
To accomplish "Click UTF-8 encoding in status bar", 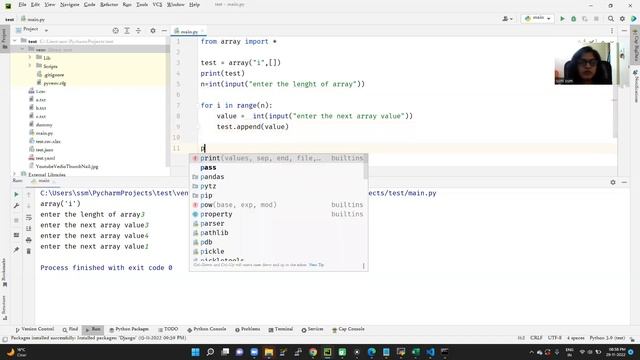I will [x=555, y=338].
